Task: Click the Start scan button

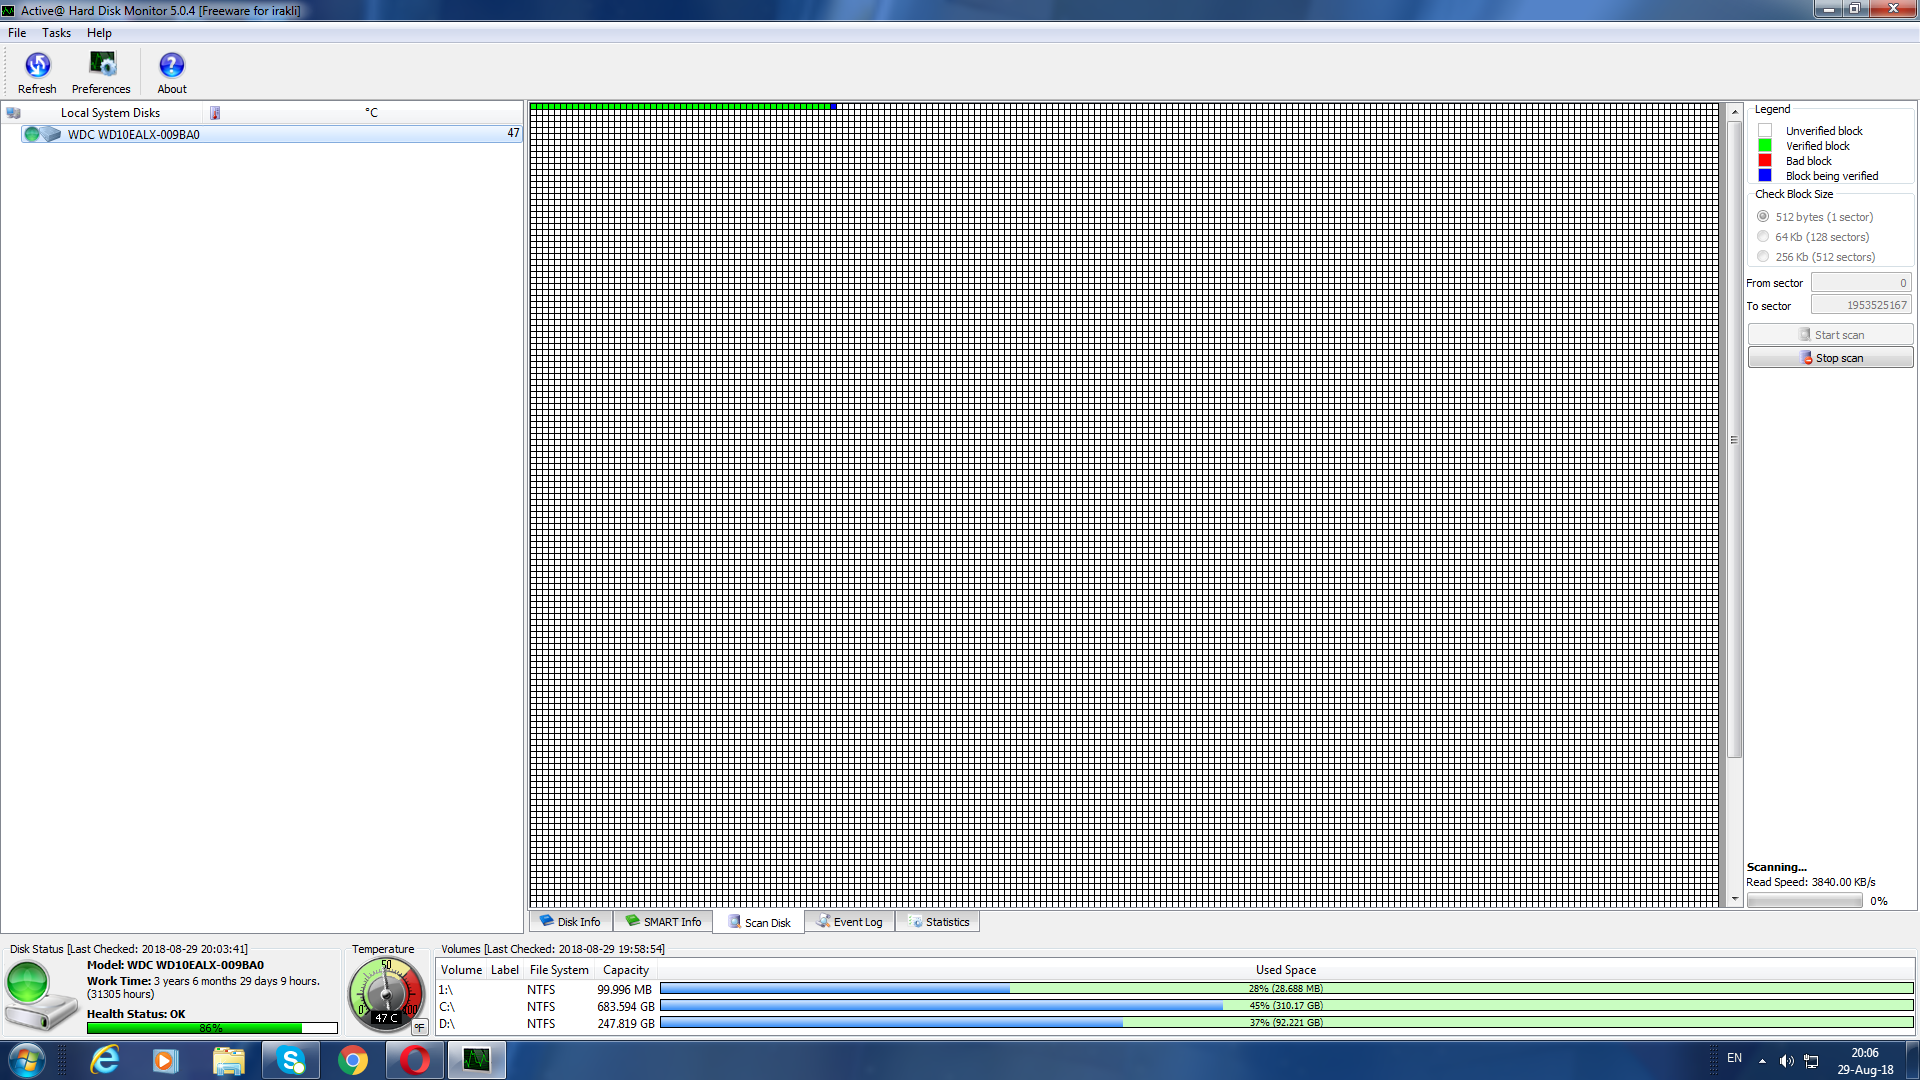Action: pyautogui.click(x=1830, y=335)
